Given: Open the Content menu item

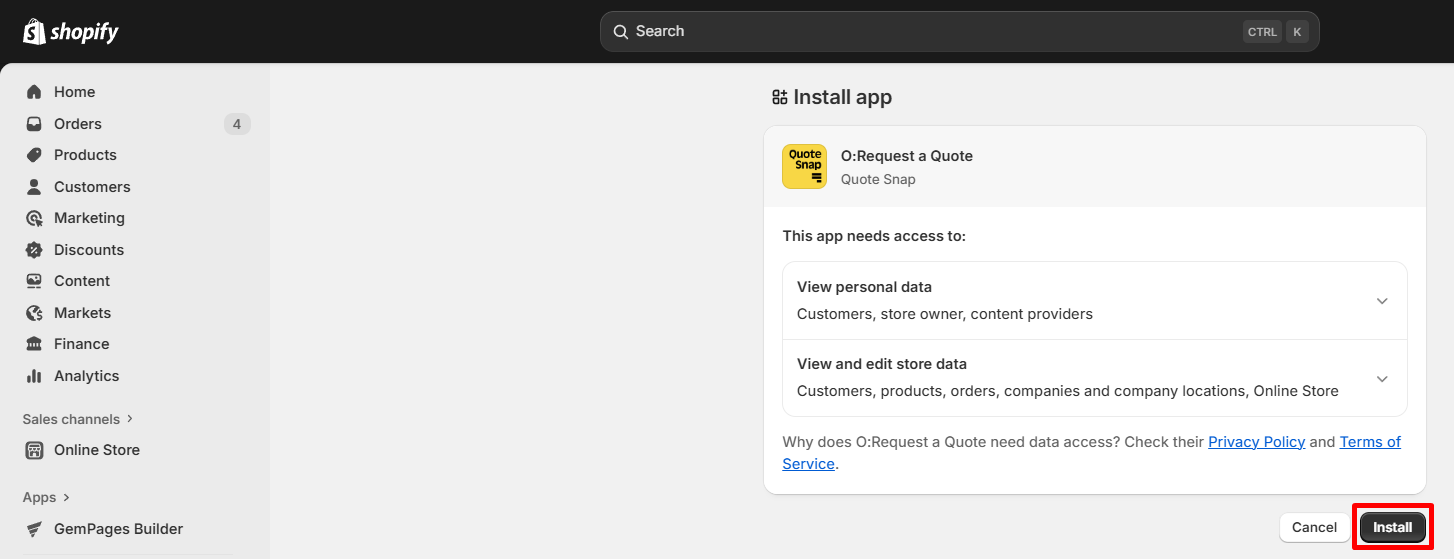Looking at the screenshot, I should coord(82,281).
